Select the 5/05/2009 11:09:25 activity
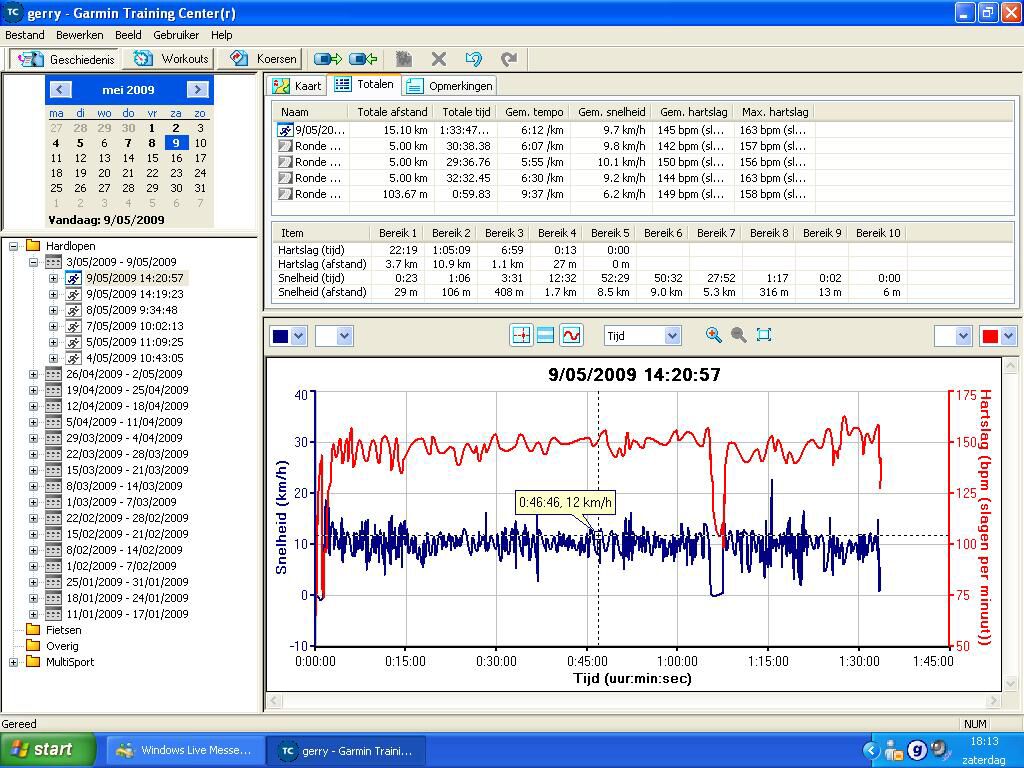Screen dimensions: 1024x768 click(135, 342)
